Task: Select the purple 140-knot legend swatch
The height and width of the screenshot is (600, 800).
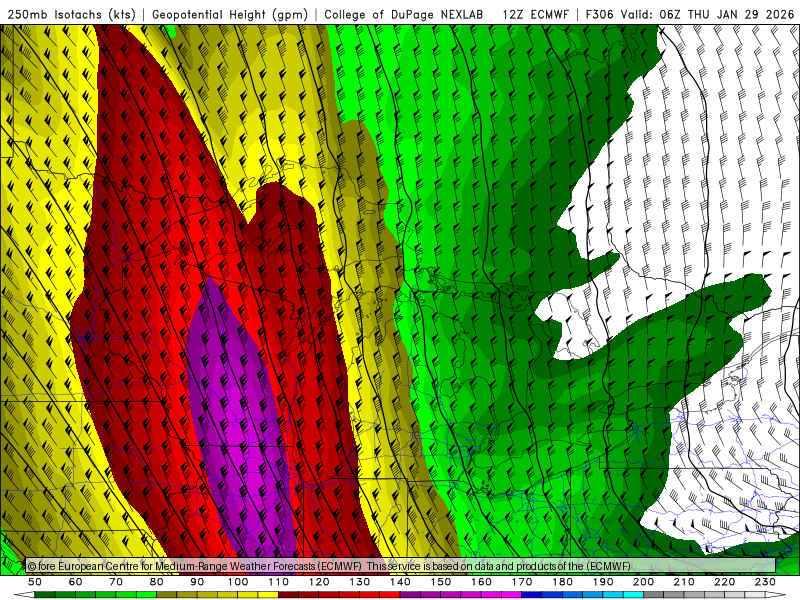Action: [410, 595]
